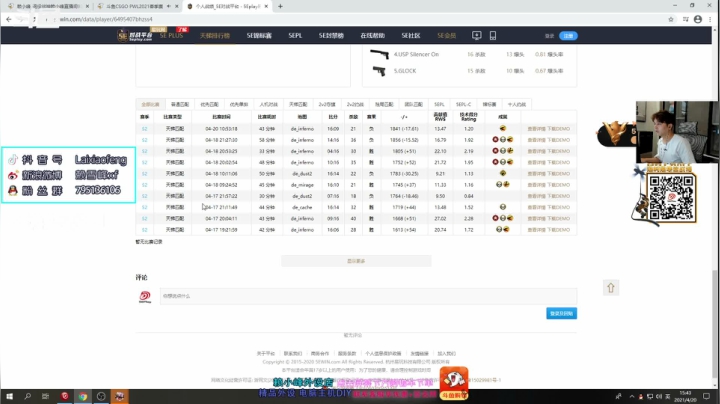Screen dimensions: 720x404
Task: Click the browser back arrow
Action: pyautogui.click(x=9, y=19)
